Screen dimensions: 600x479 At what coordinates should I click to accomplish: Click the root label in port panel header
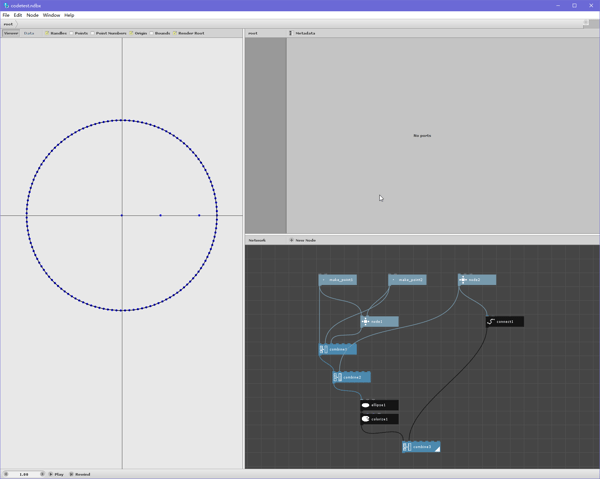tap(253, 33)
